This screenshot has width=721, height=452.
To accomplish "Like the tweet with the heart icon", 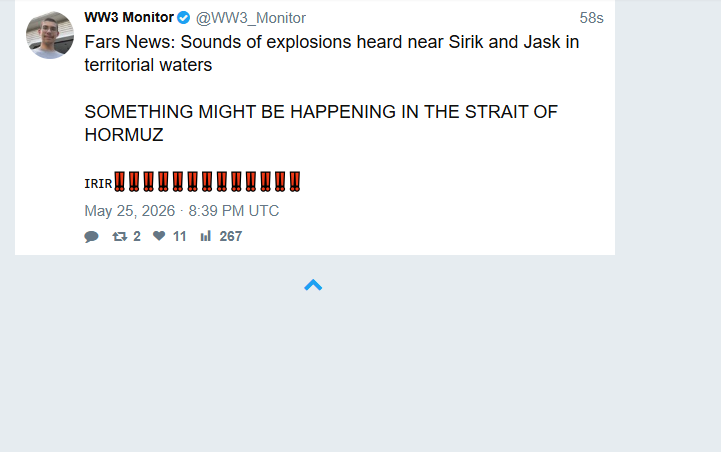I will point(159,236).
